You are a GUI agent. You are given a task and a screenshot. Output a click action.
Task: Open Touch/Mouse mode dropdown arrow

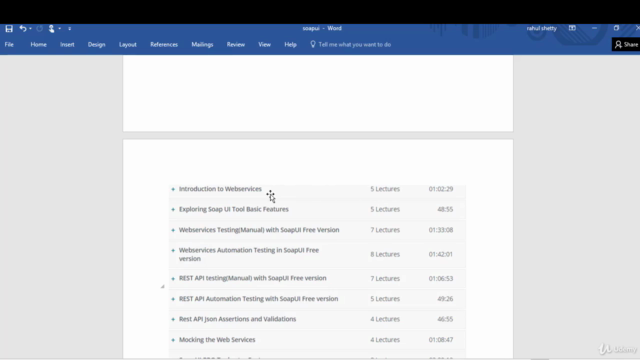60,29
